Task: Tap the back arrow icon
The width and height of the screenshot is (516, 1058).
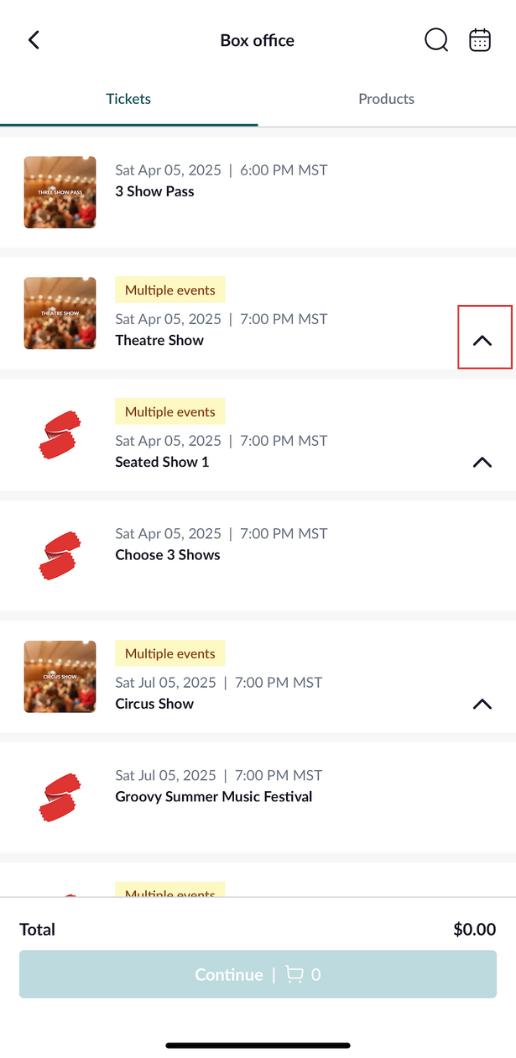Action: coord(34,40)
